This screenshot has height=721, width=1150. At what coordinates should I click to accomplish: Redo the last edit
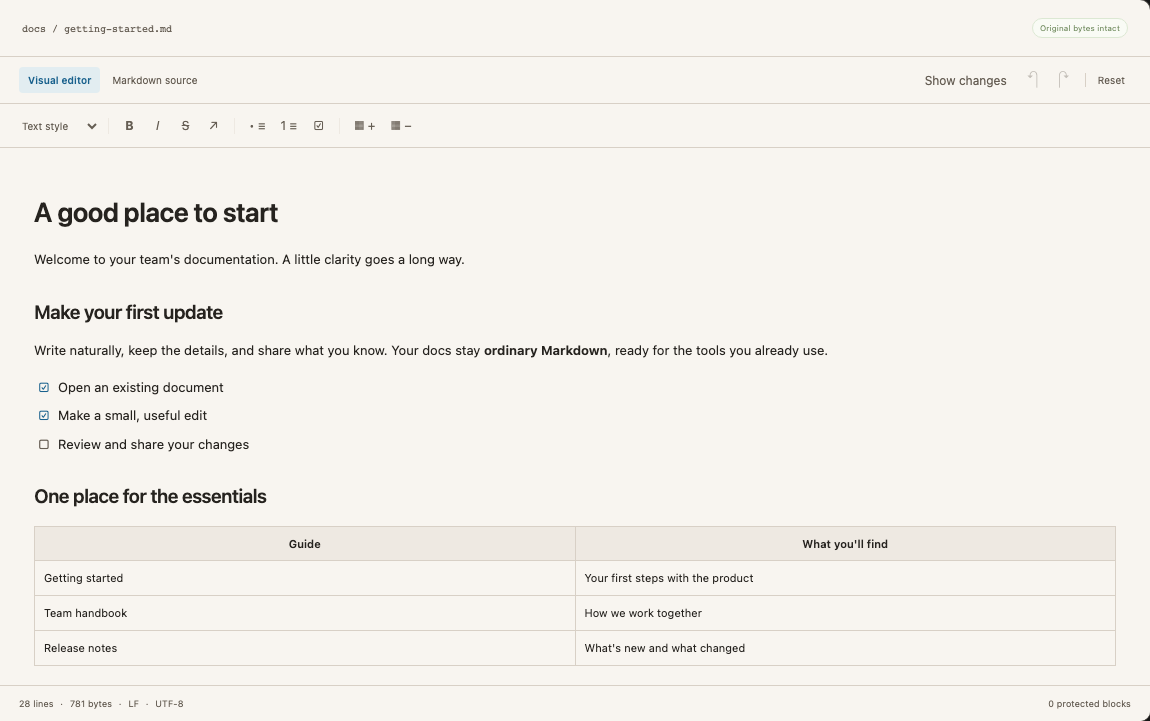click(x=1063, y=80)
